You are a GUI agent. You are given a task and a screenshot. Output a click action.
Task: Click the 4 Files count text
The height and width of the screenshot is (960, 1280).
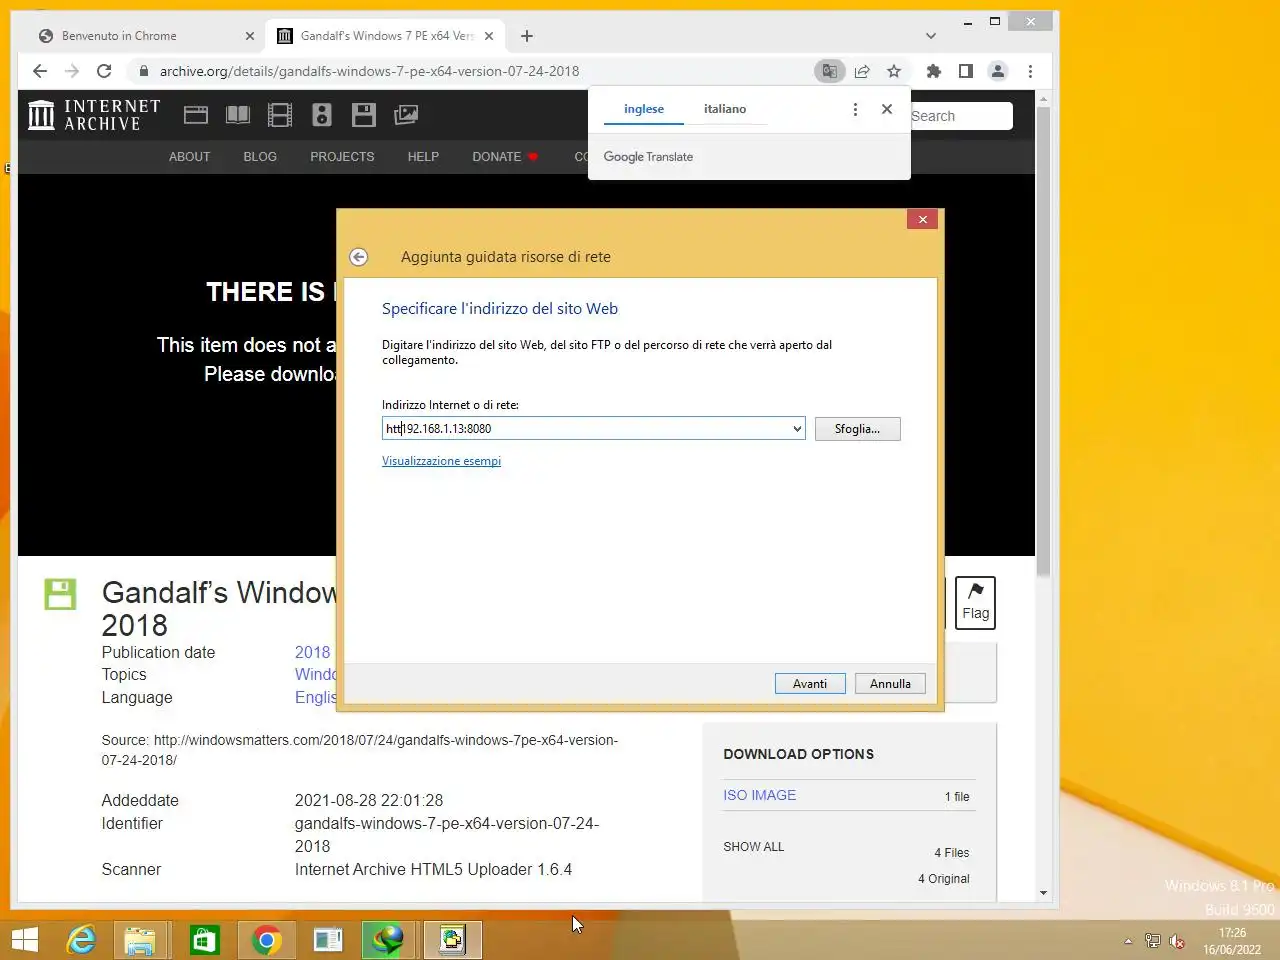pos(952,853)
